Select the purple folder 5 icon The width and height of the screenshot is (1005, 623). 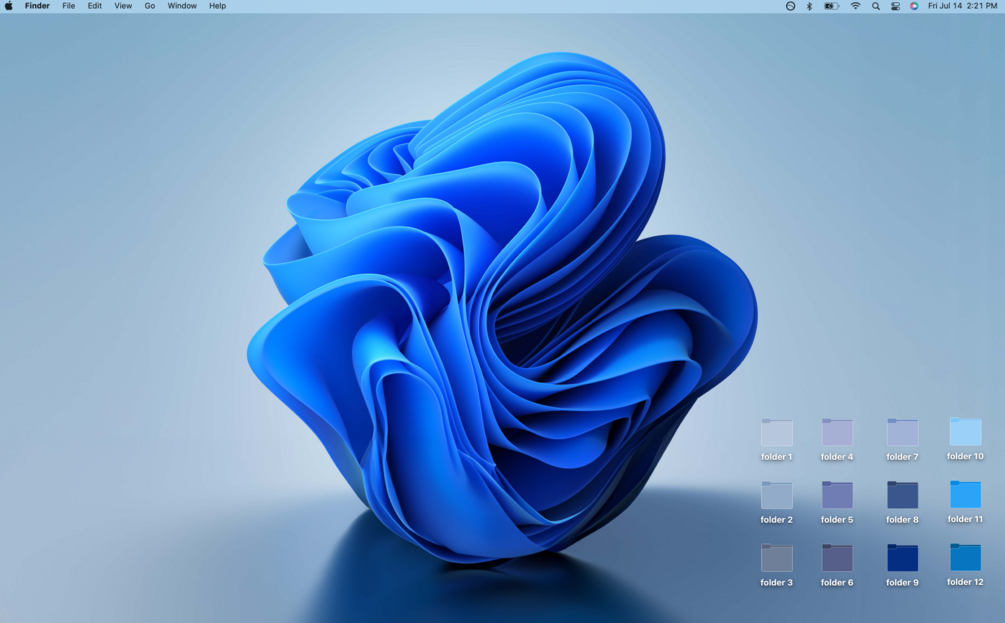click(837, 495)
